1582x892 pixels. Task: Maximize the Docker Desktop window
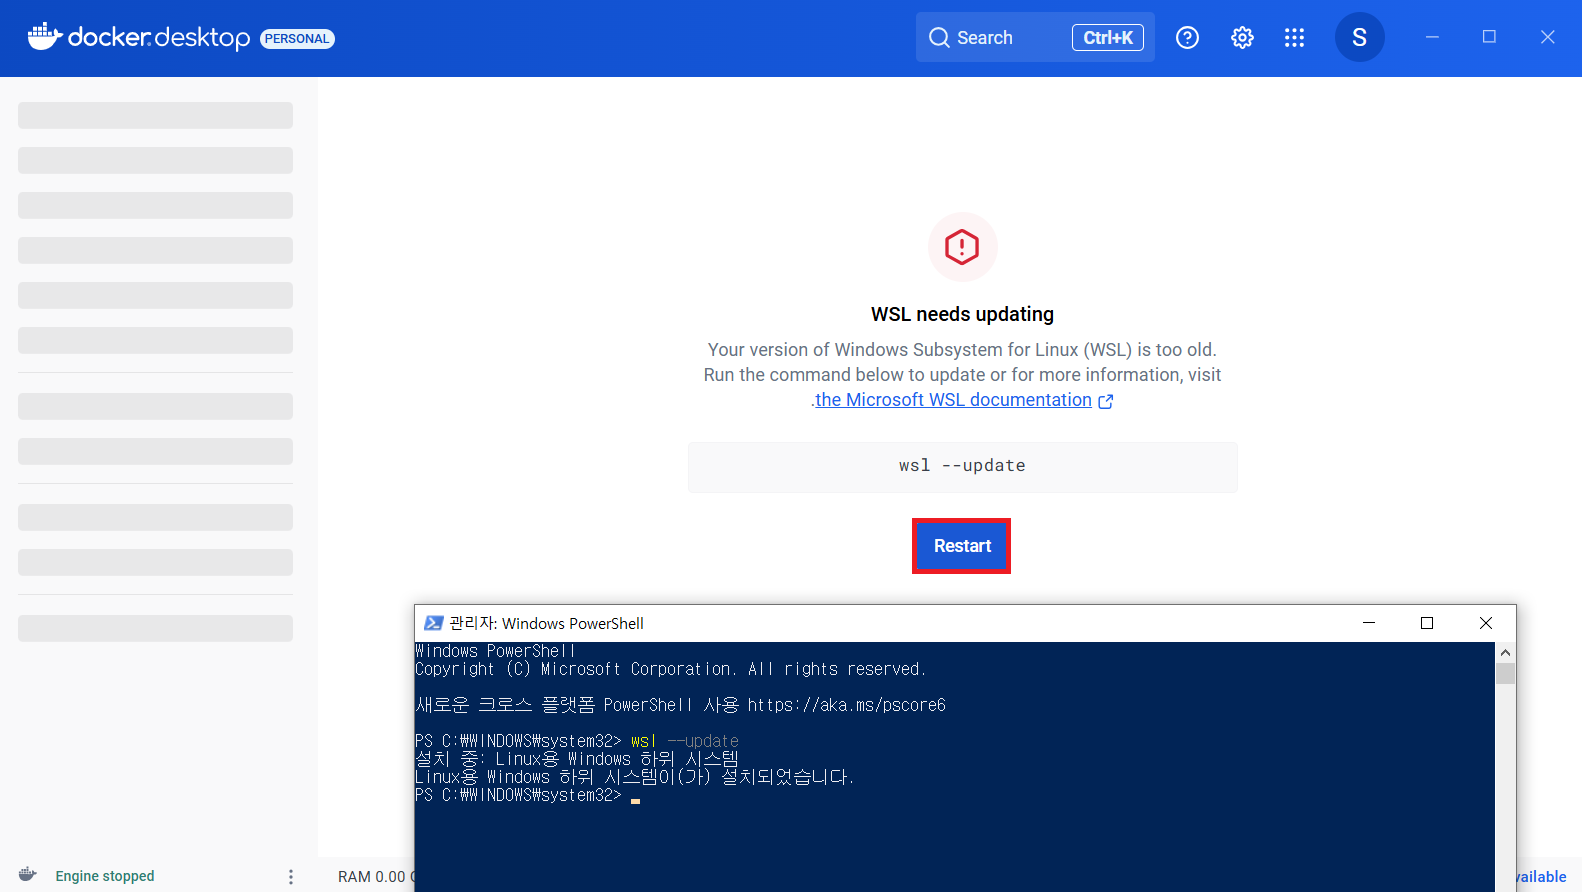[1489, 37]
